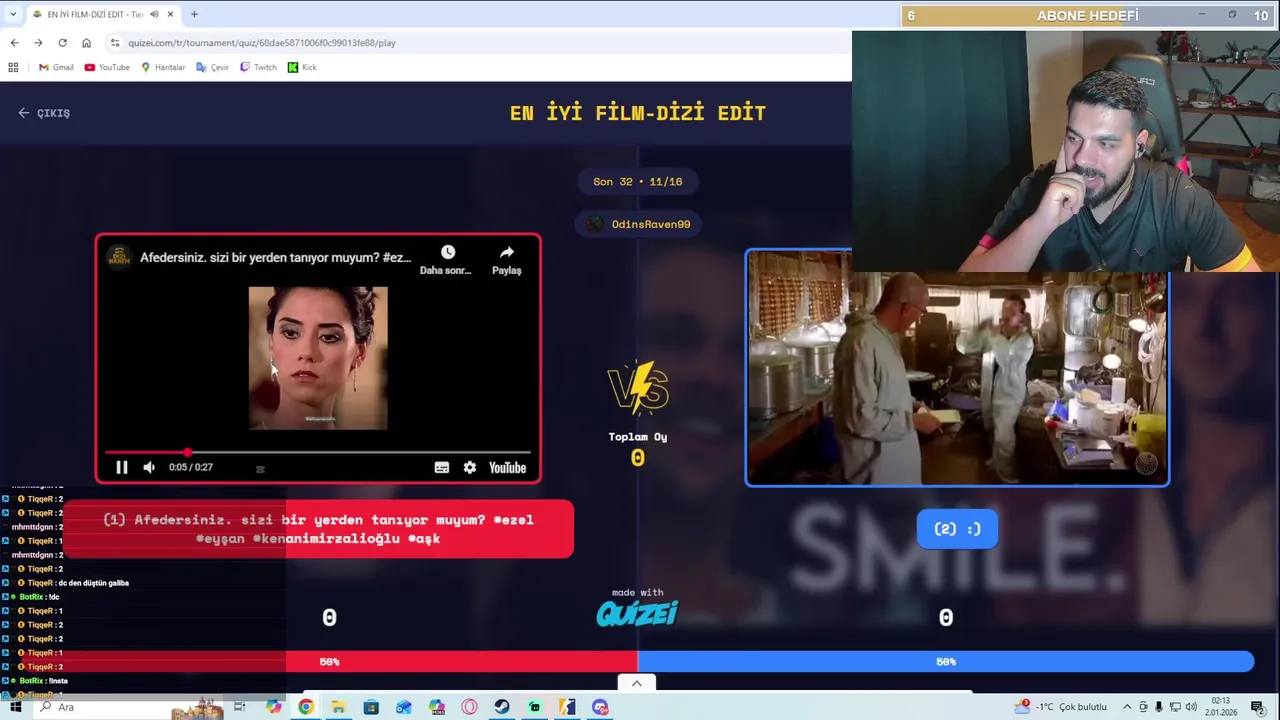Mute the tab via speaker icon

[153, 14]
